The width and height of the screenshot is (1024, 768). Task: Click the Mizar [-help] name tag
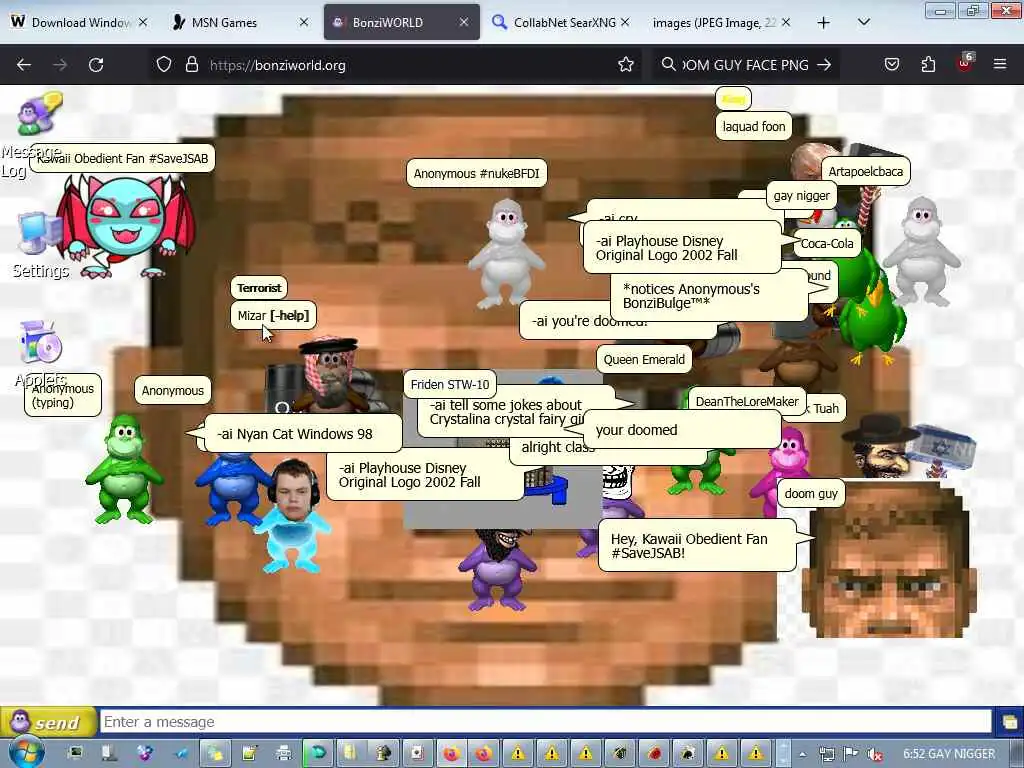point(274,315)
